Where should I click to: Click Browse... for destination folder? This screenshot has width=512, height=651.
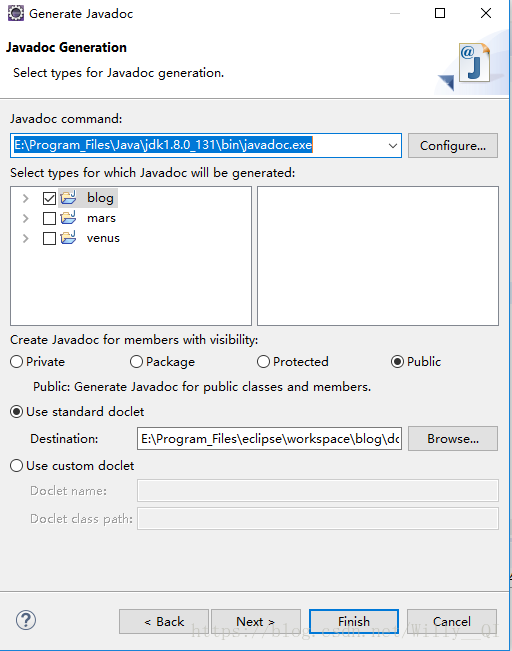tap(453, 439)
